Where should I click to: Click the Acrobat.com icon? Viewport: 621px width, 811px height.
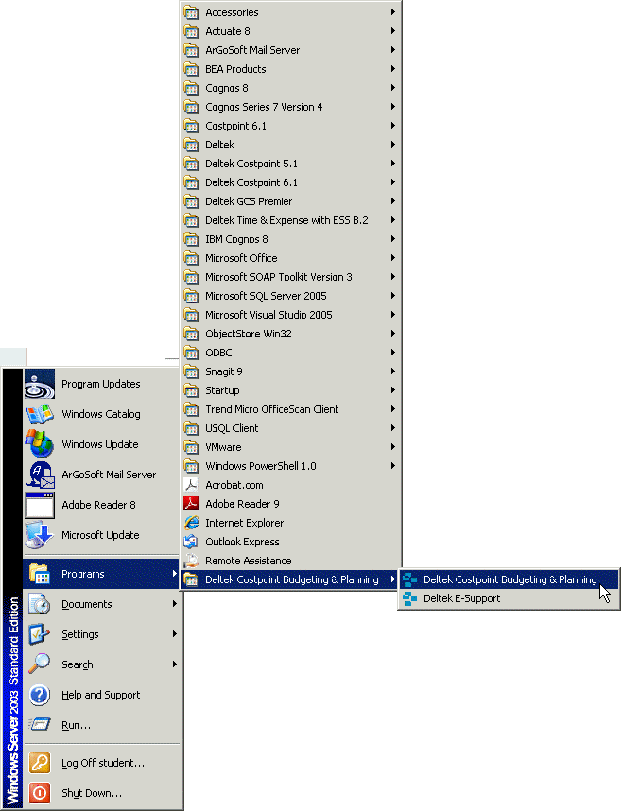[x=191, y=485]
